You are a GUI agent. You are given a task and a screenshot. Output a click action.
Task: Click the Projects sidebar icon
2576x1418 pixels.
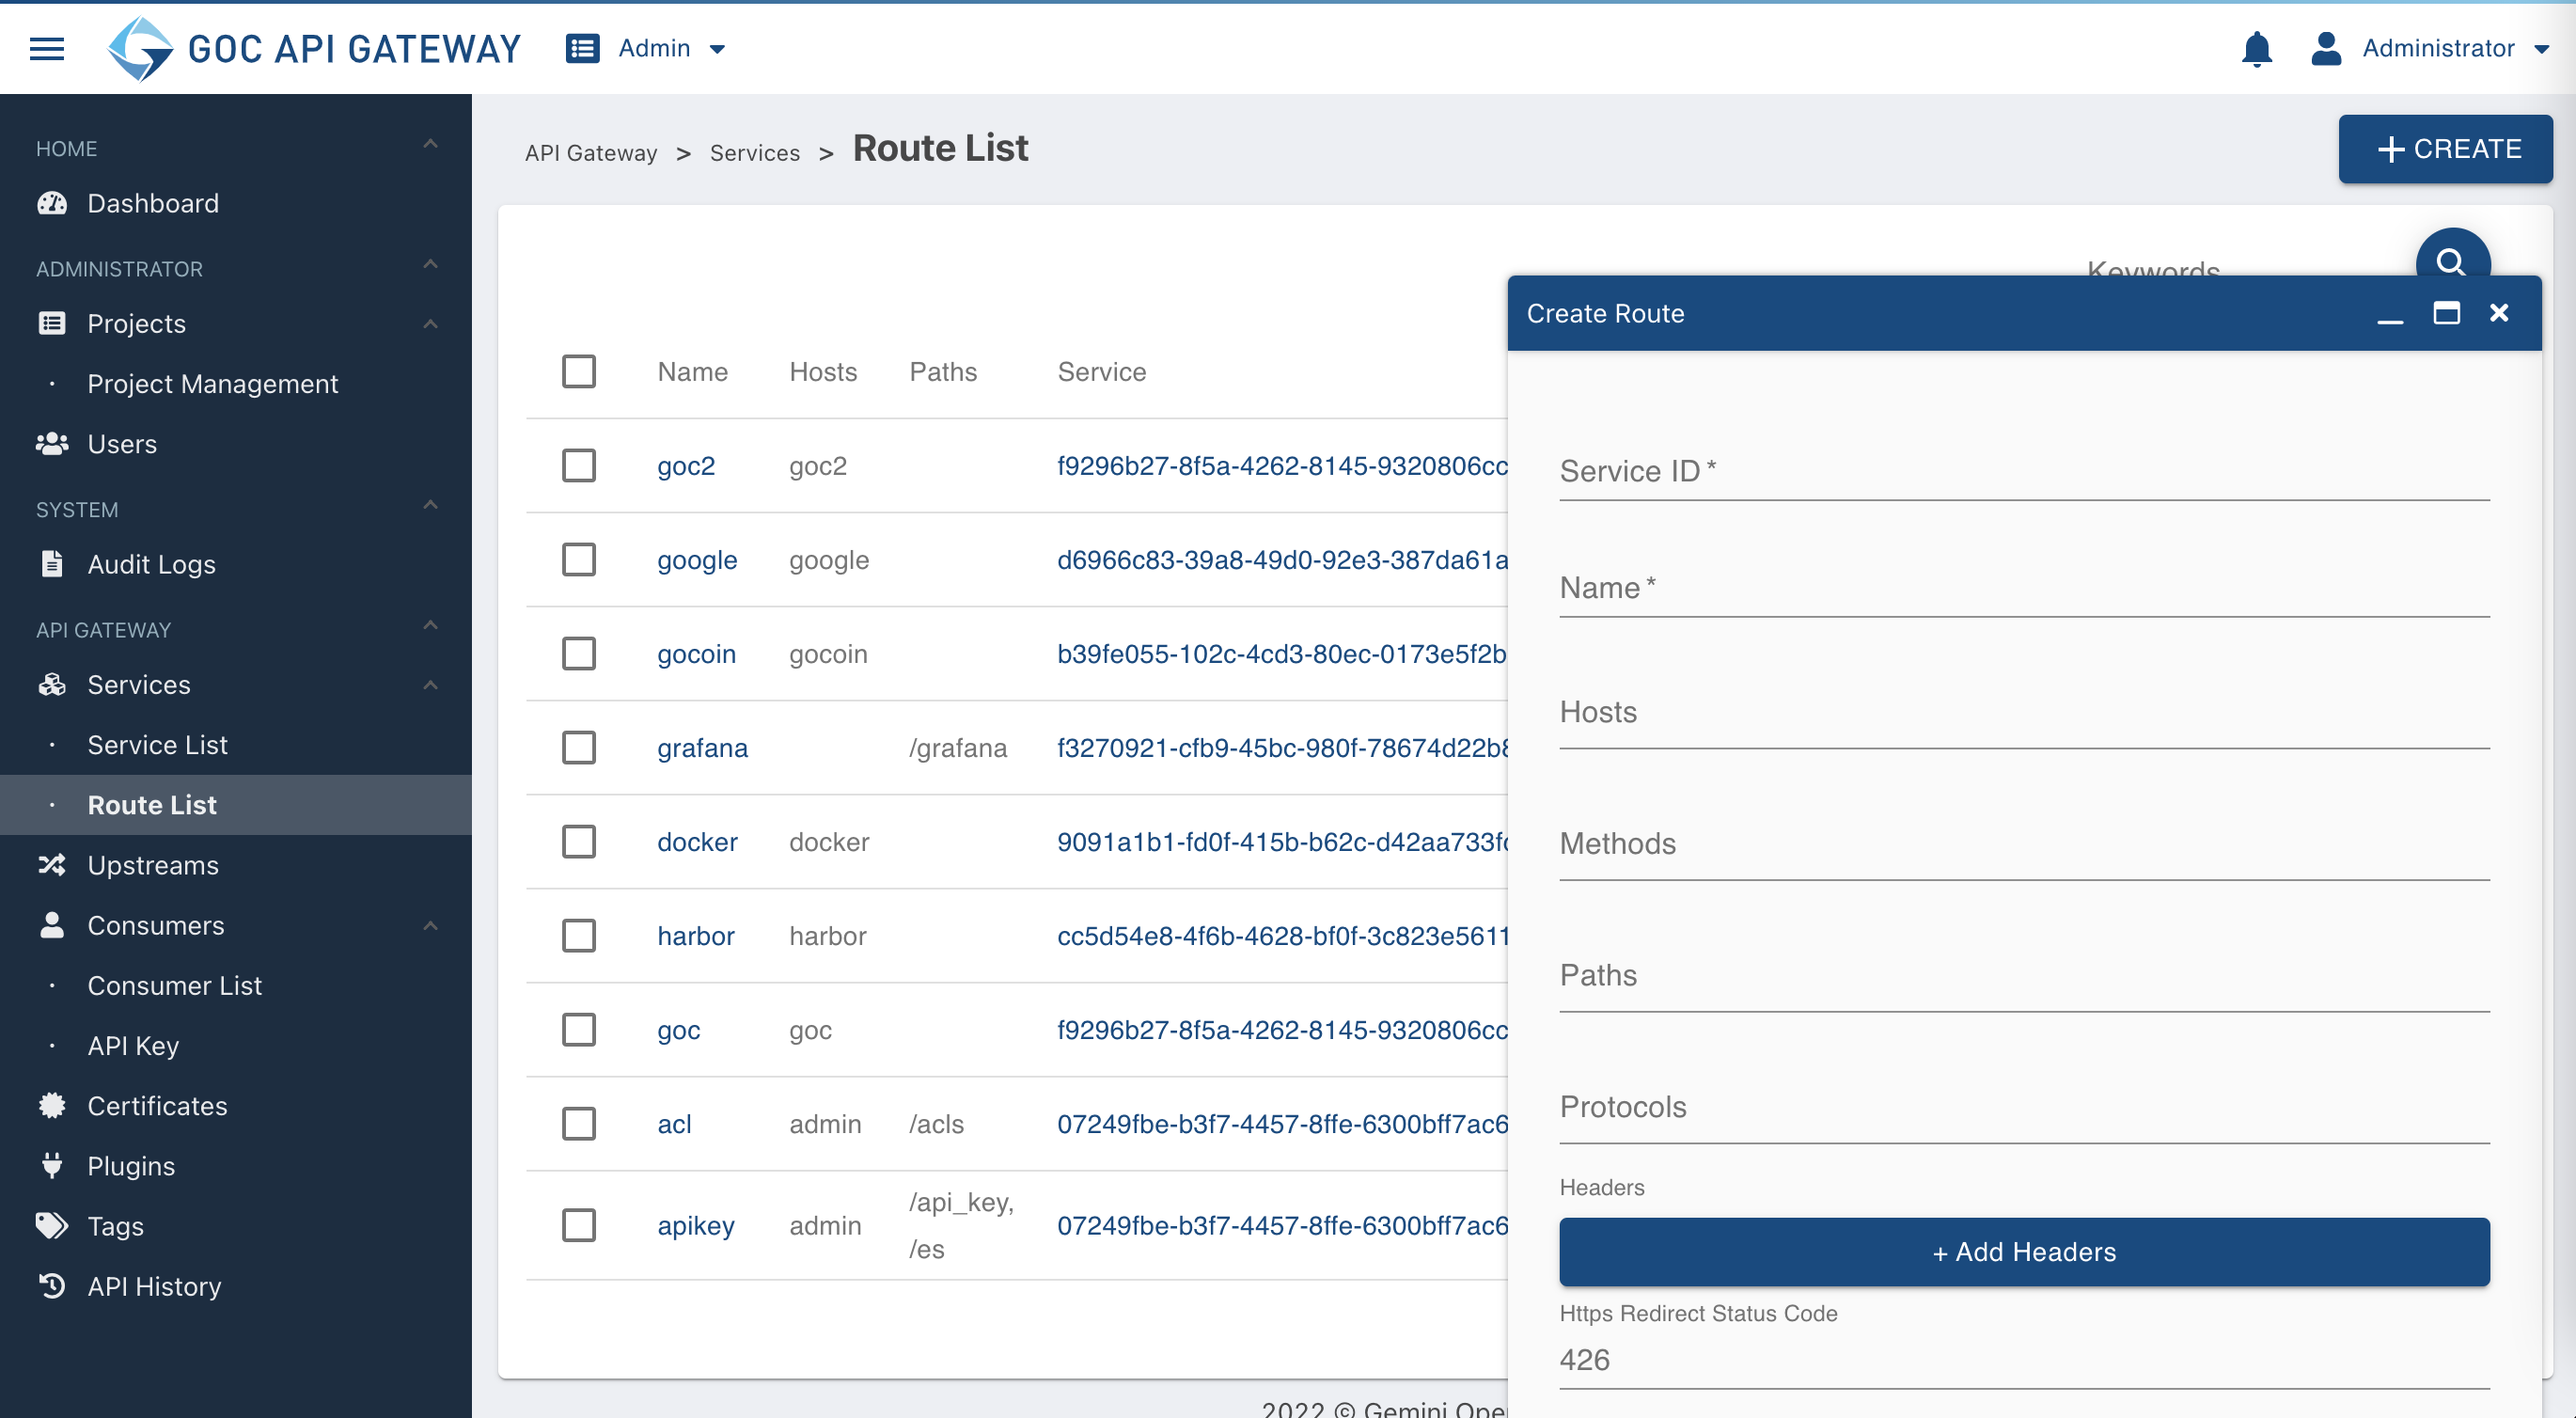pos(52,323)
